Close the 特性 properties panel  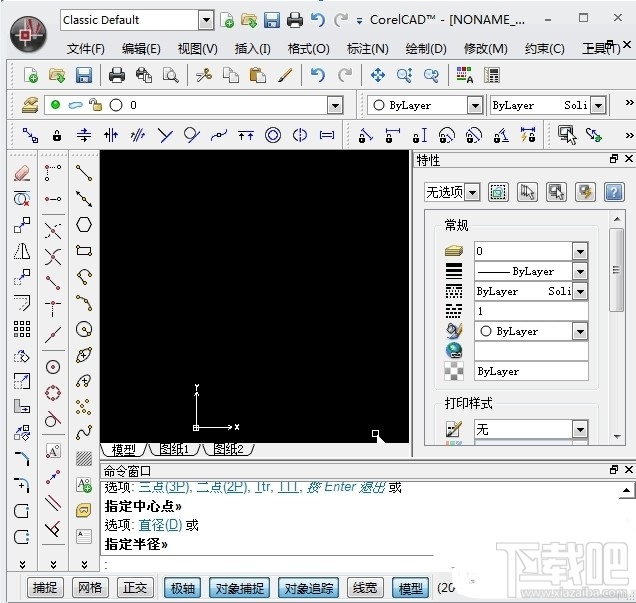point(628,159)
